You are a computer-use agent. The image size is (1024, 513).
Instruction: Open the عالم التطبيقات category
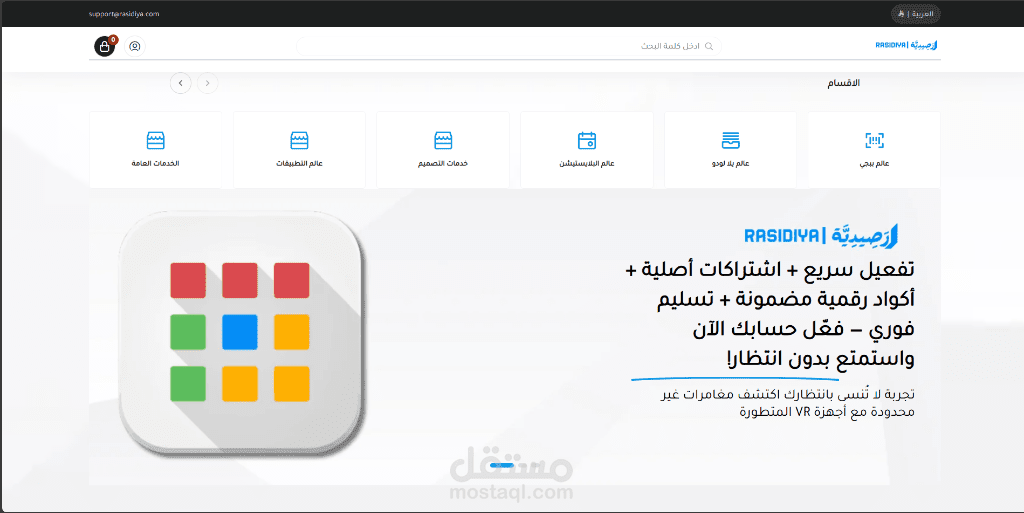[299, 150]
